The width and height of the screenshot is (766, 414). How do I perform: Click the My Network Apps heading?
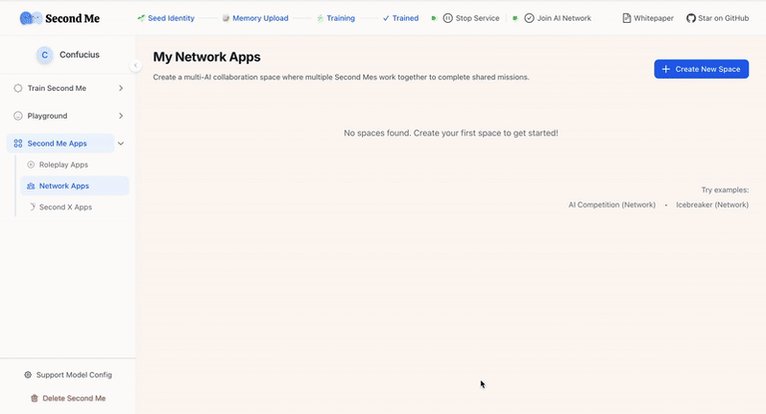(x=207, y=57)
